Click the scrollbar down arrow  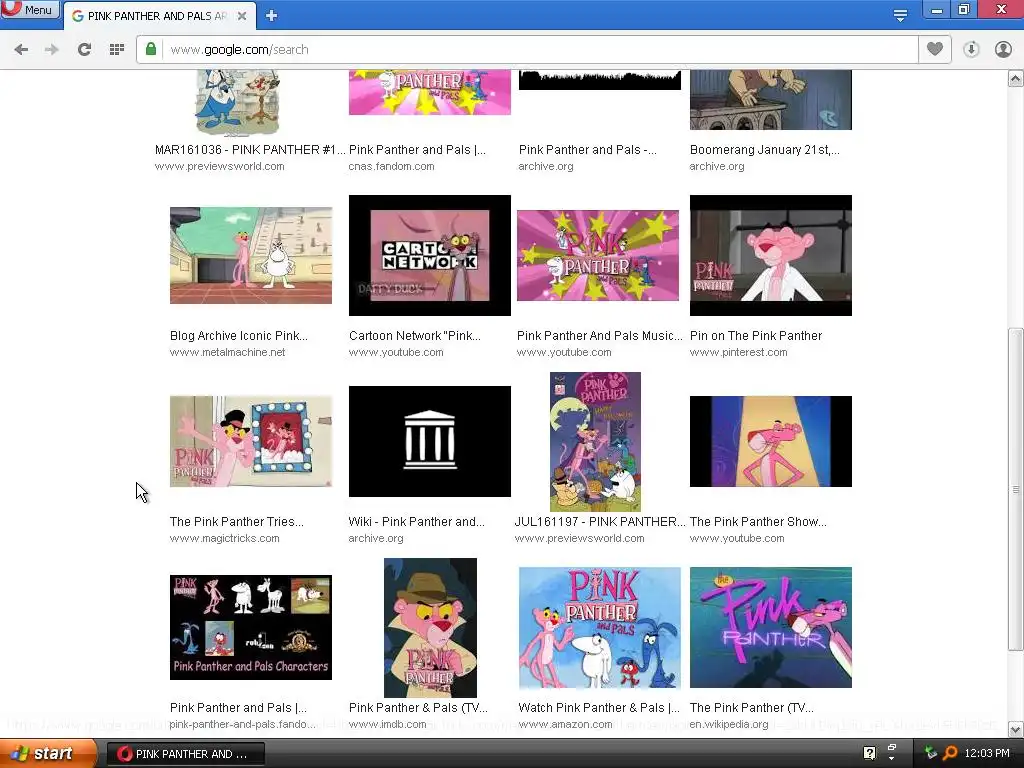[x=1016, y=729]
